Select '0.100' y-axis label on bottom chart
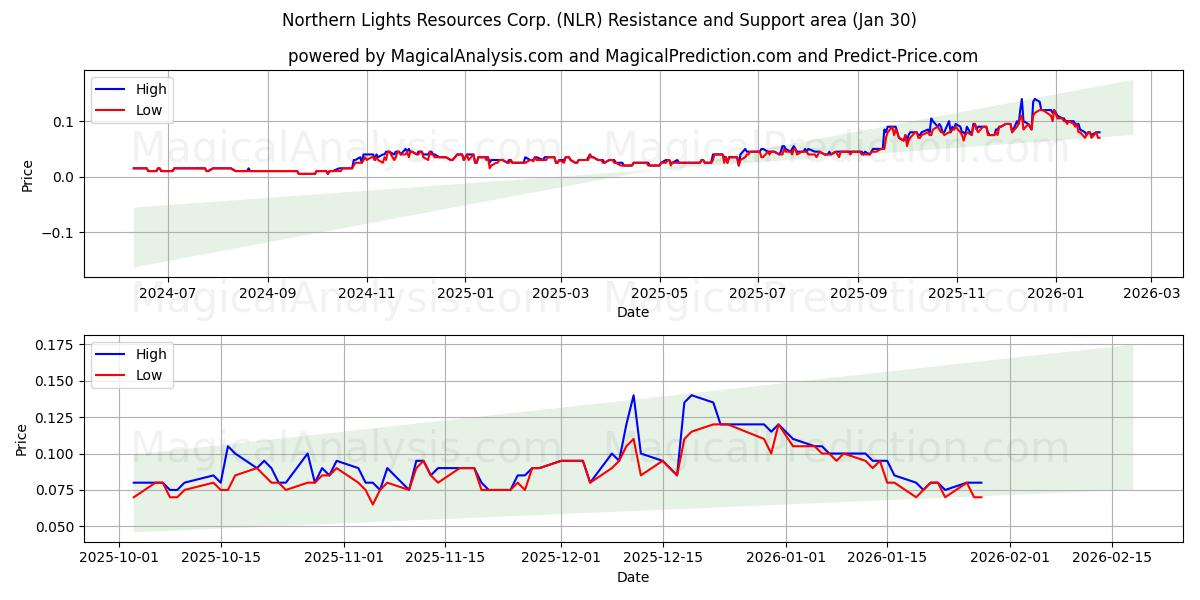 pos(57,454)
